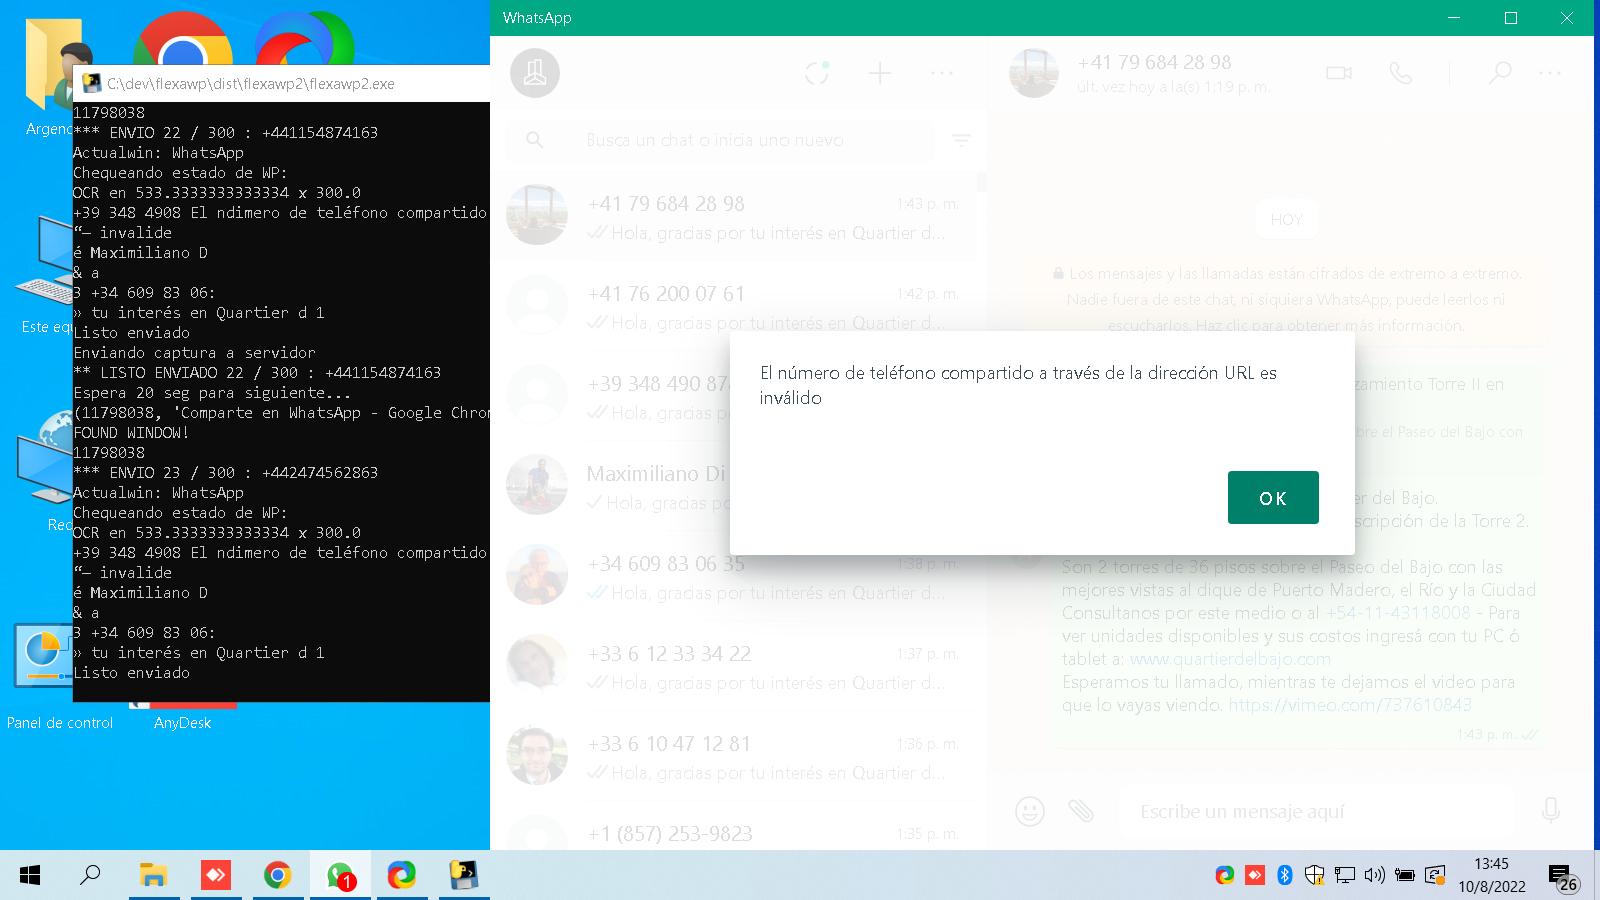The width and height of the screenshot is (1600, 900).
Task: Click flexawp2.exe console title bar
Action: pyautogui.click(x=282, y=84)
